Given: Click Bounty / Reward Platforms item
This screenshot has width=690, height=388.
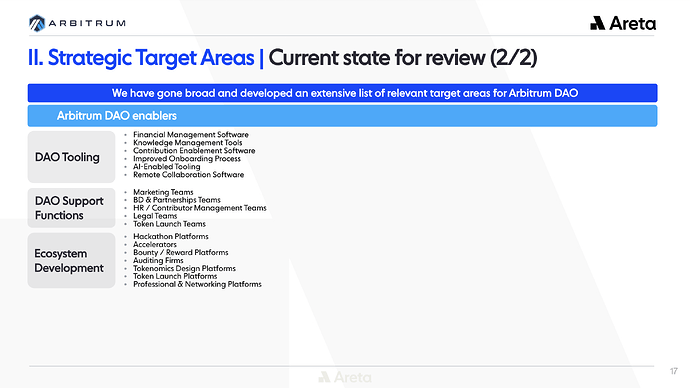Looking at the screenshot, I should pos(180,253).
